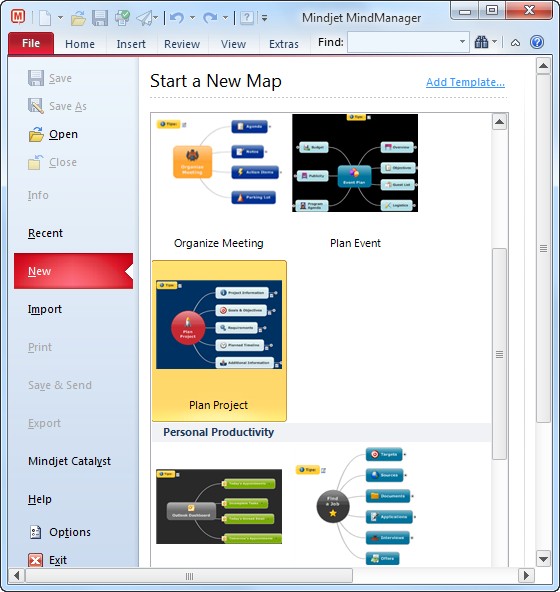Image resolution: width=560 pixels, height=592 pixels.
Task: Click the Open folder icon in the File menu
Action: point(36,134)
